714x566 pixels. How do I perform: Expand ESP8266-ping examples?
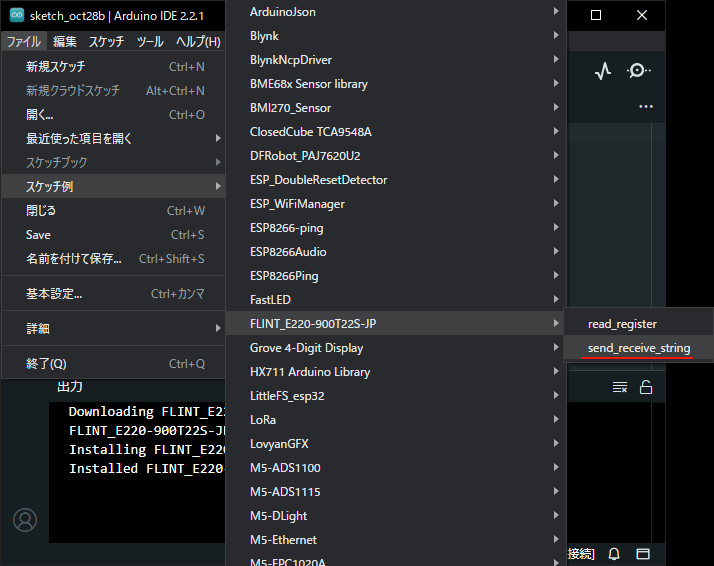point(396,228)
